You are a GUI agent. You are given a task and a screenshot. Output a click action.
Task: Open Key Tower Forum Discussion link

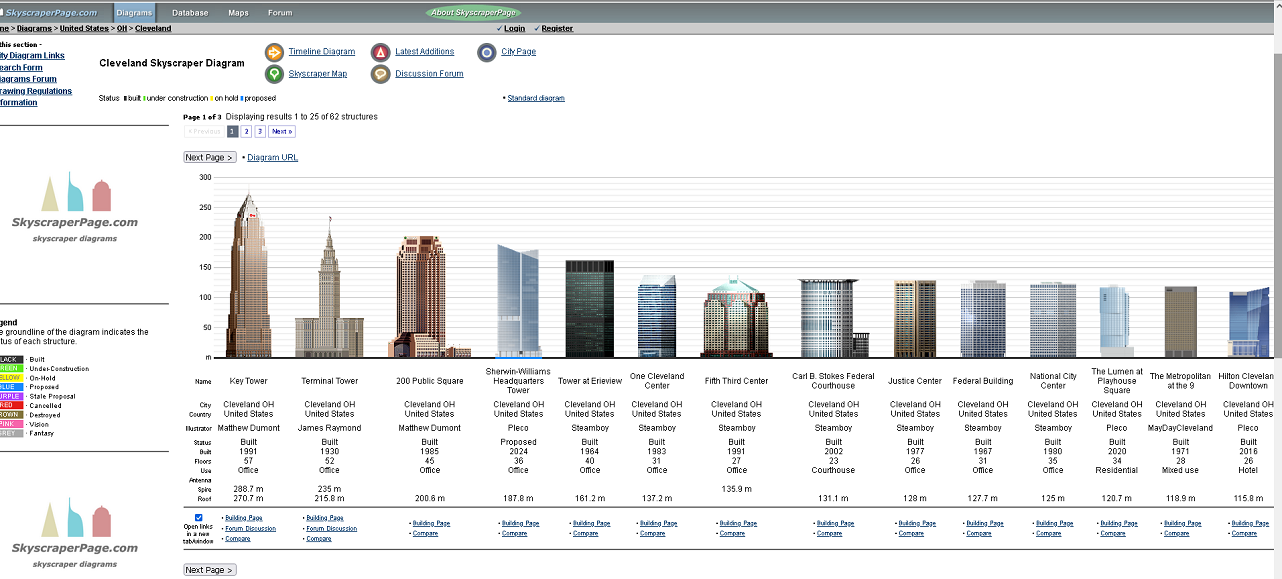coord(250,528)
